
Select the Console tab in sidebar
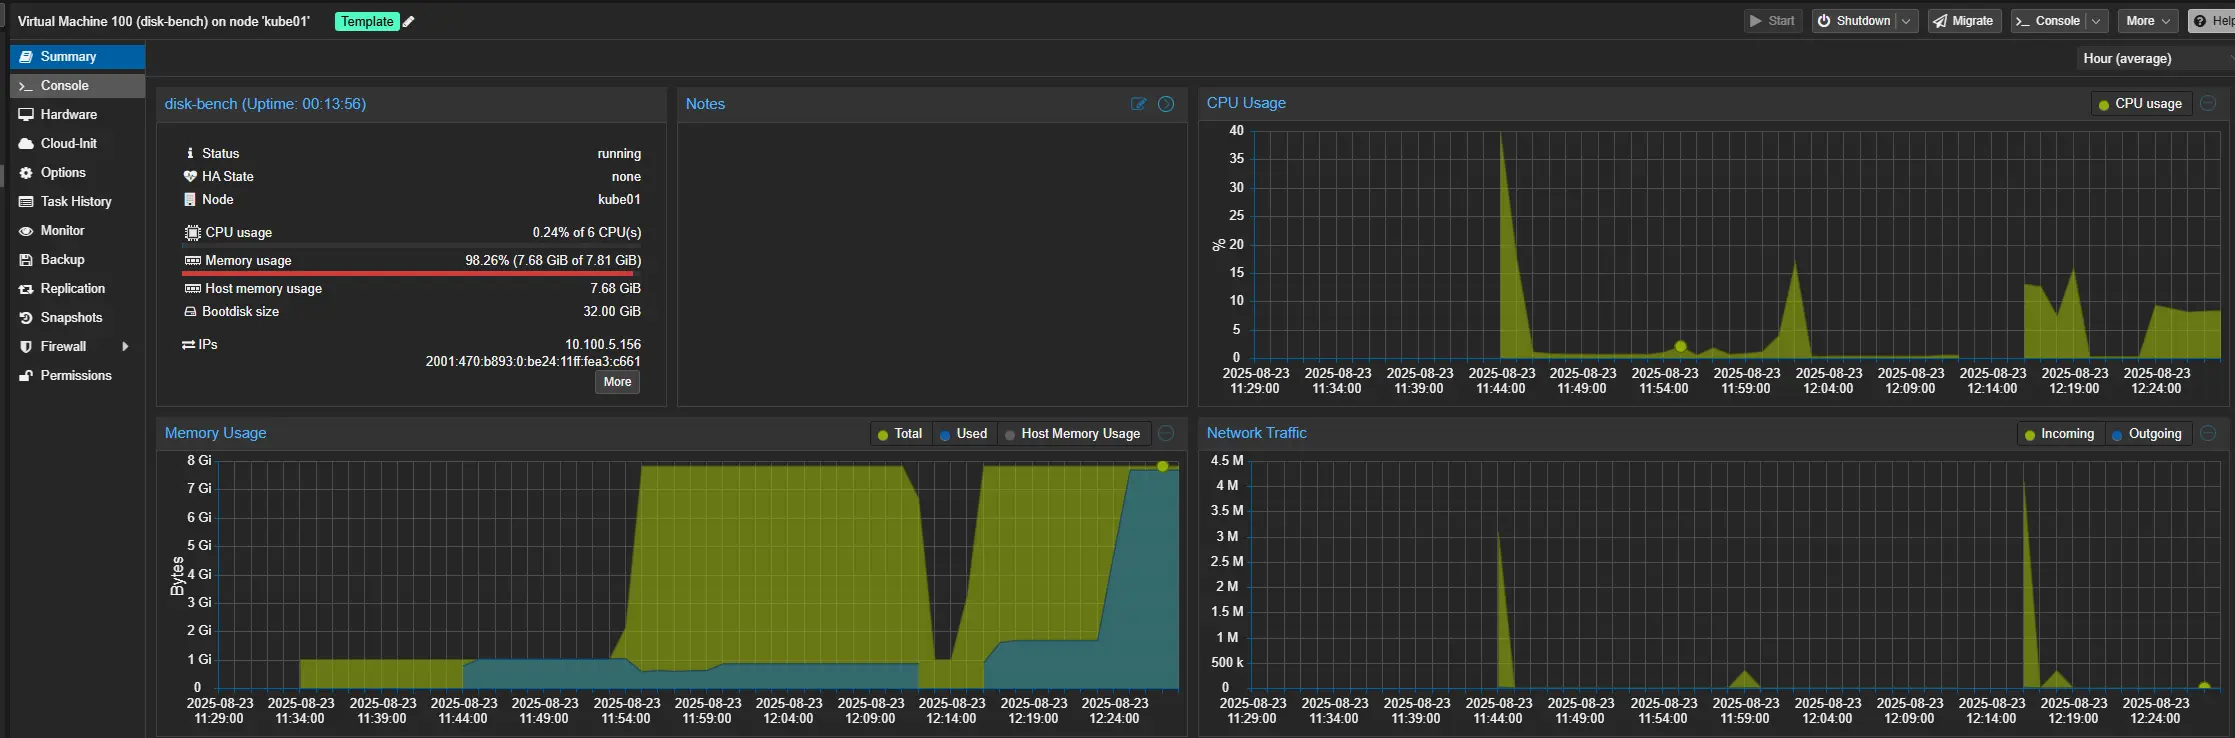64,86
